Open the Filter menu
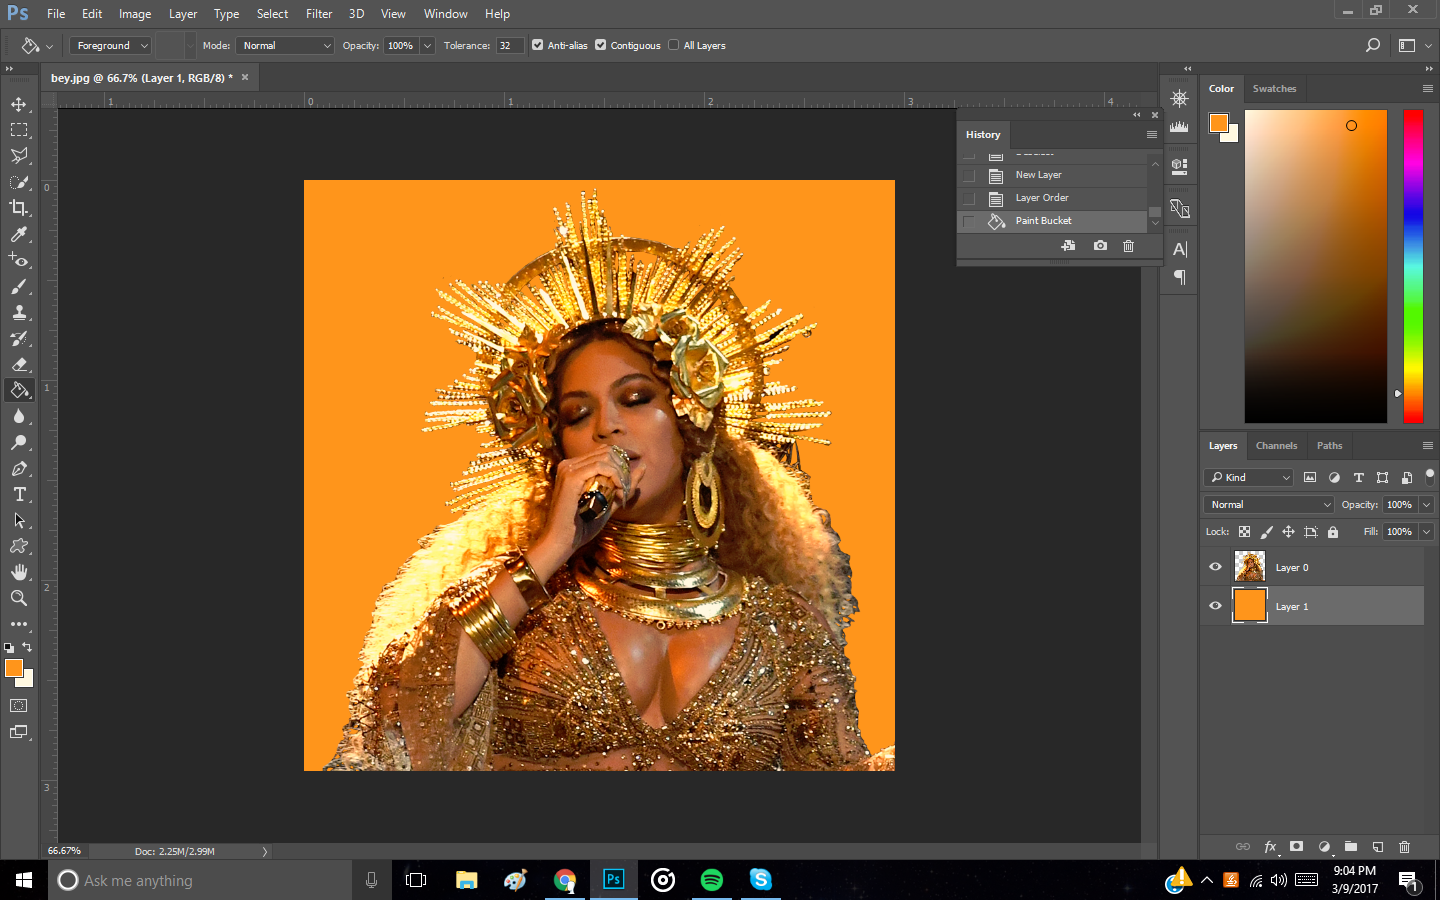This screenshot has height=900, width=1440. tap(319, 14)
